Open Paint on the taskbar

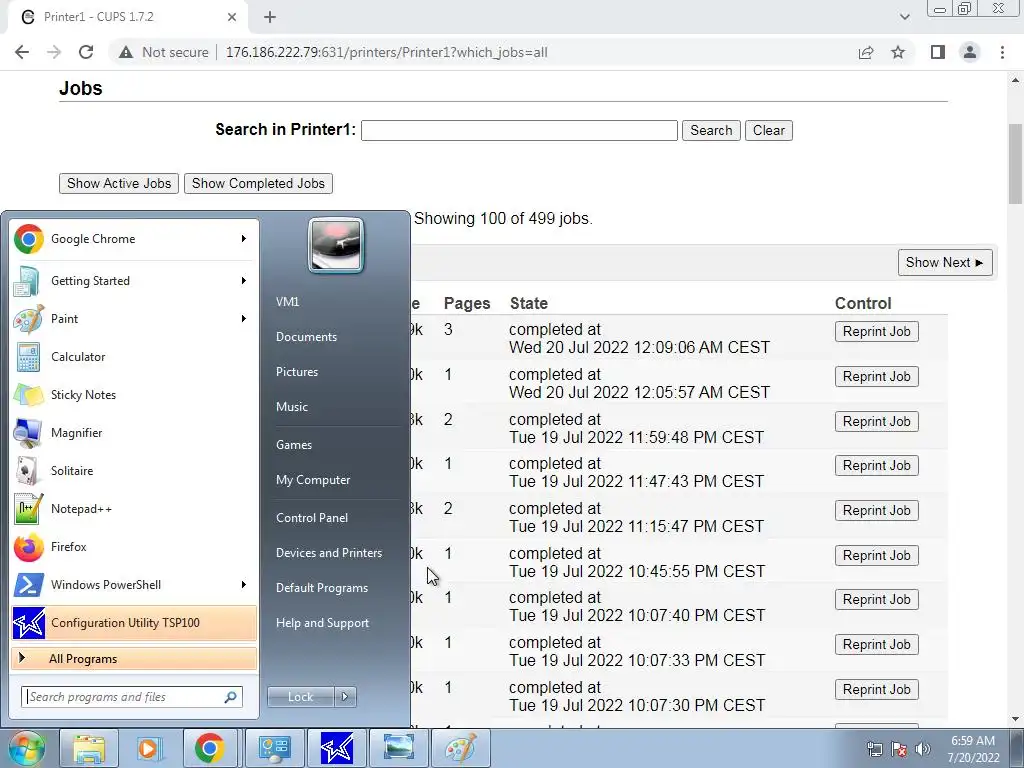tap(460, 748)
